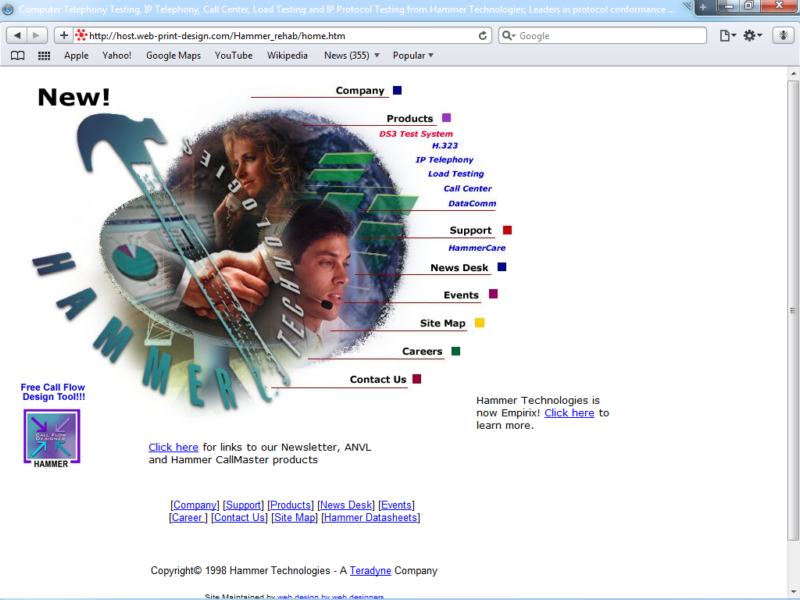Open the footer [Events] link
This screenshot has width=800, height=600.
[396, 505]
